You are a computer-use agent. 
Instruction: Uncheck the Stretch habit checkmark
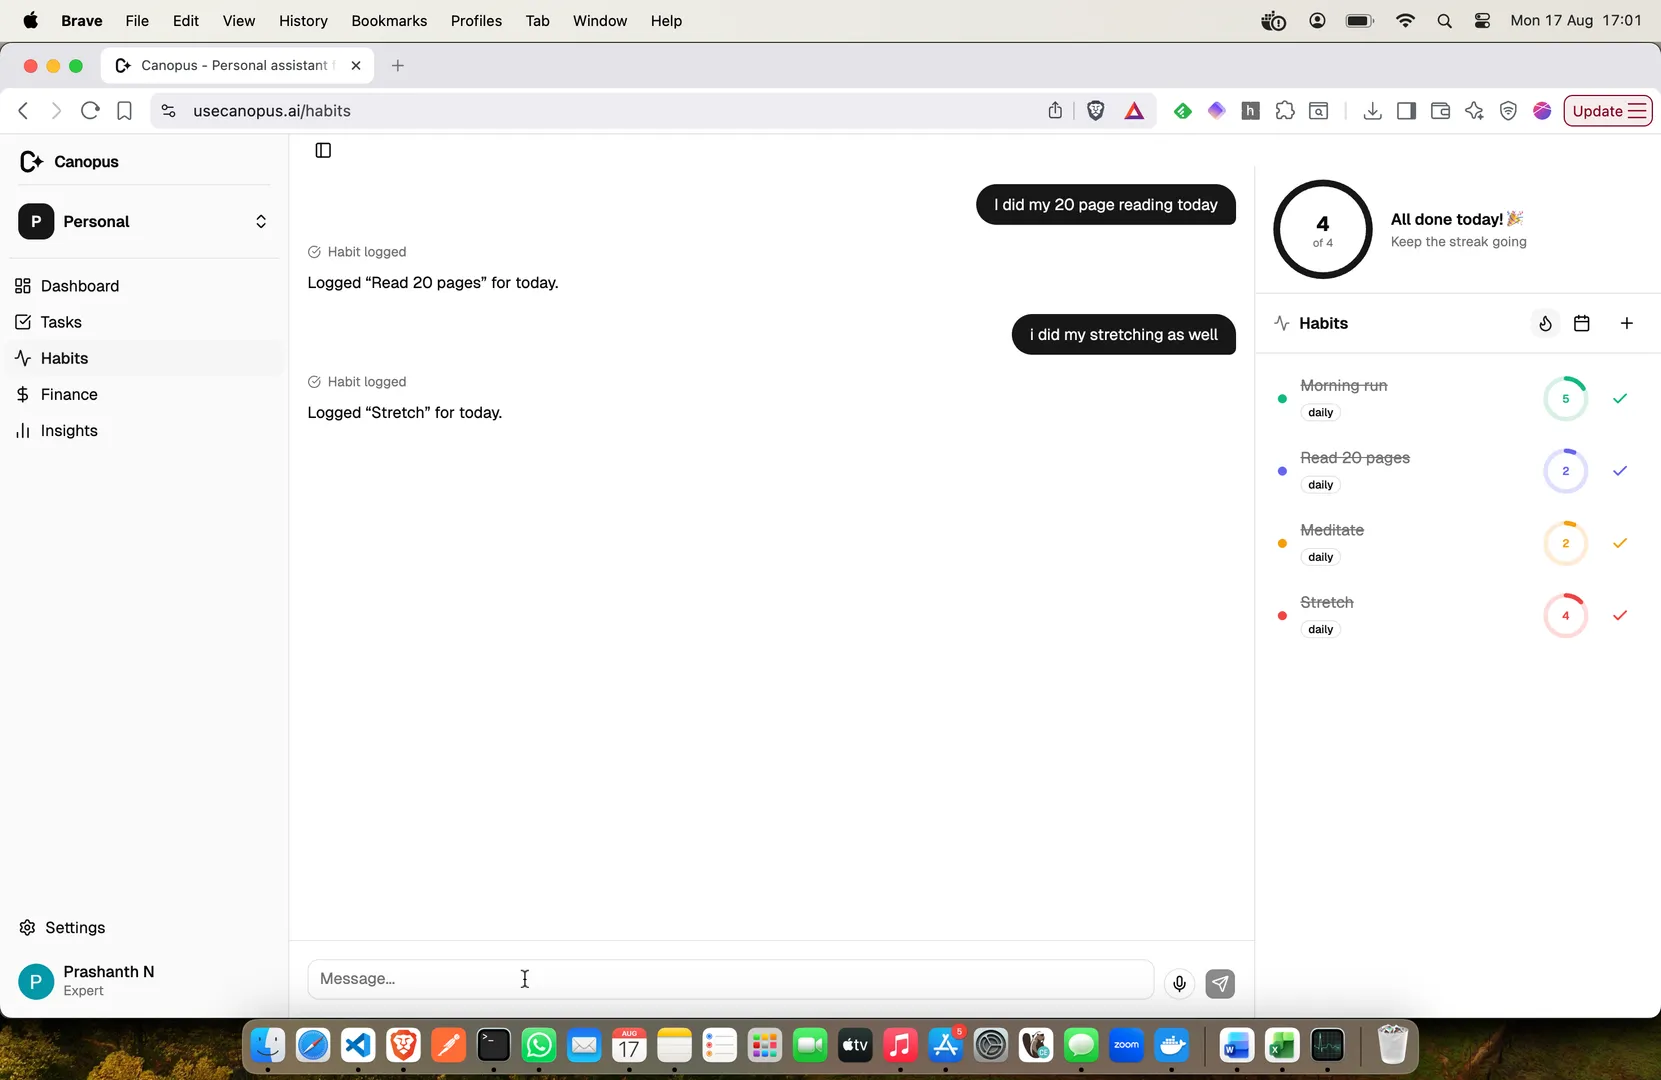pyautogui.click(x=1620, y=615)
